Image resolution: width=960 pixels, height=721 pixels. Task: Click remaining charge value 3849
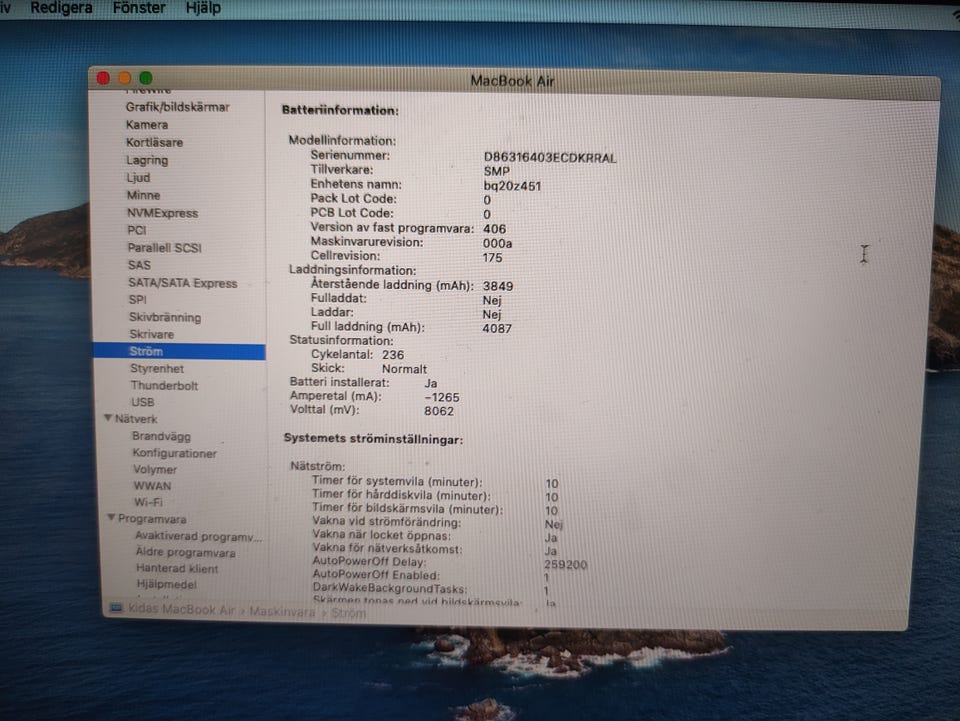(x=498, y=286)
